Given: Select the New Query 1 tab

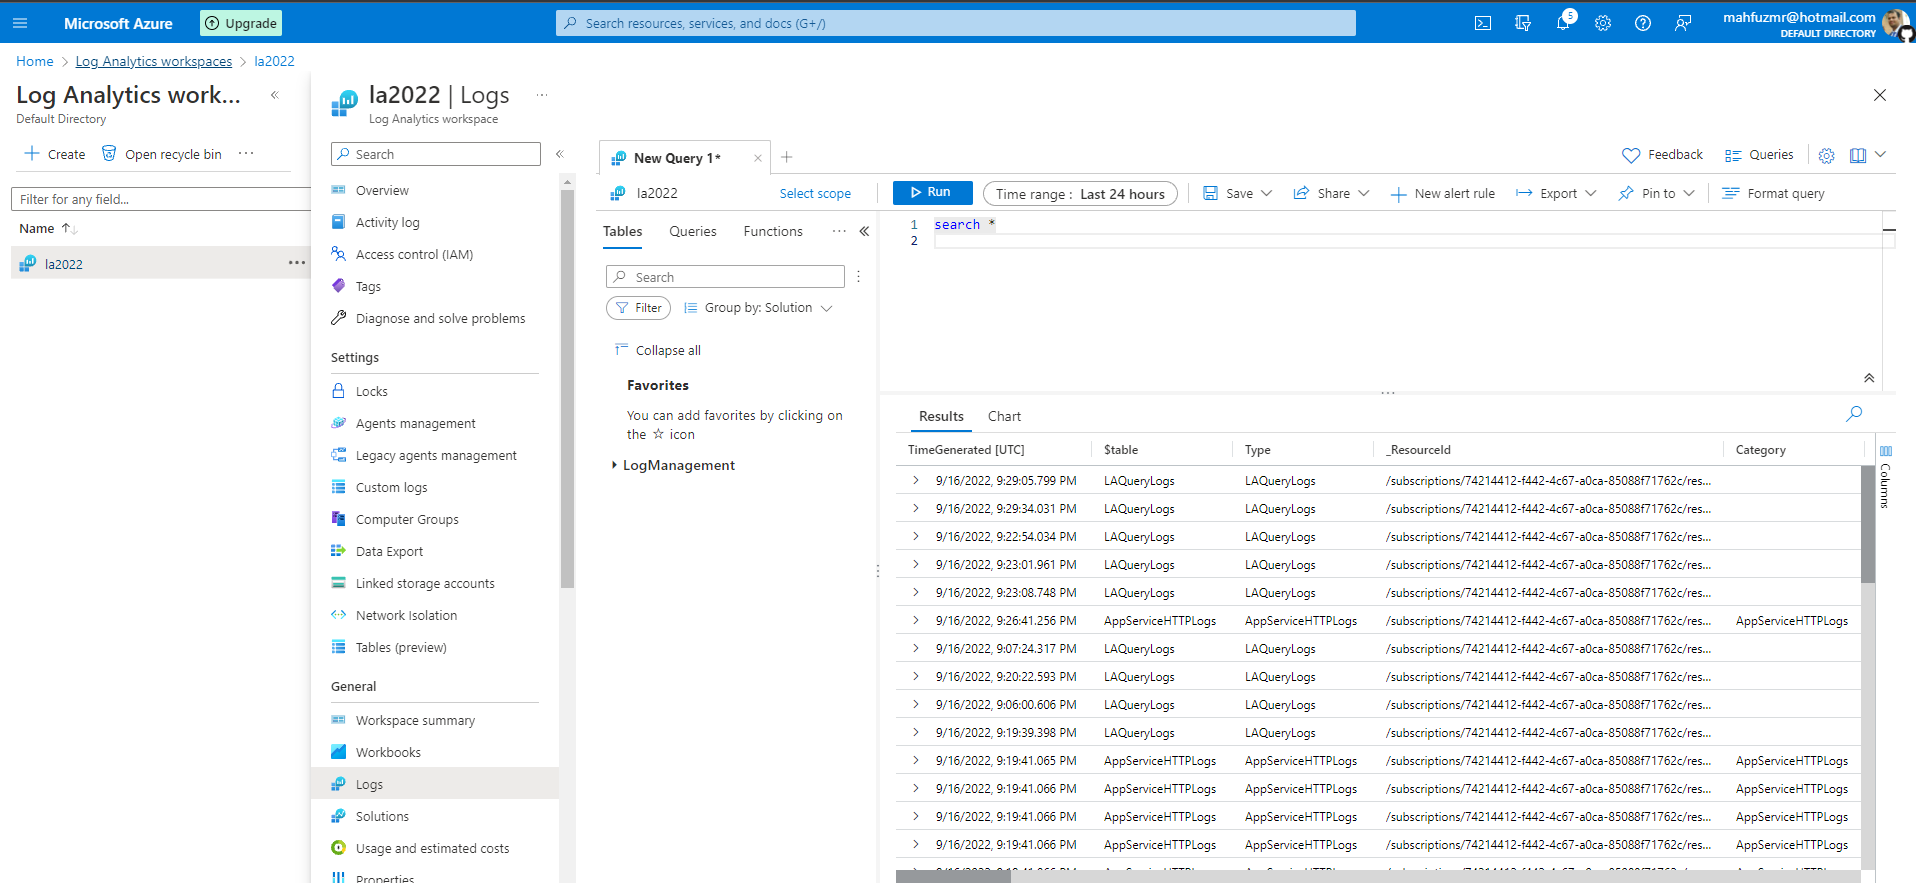Looking at the screenshot, I should [x=677, y=158].
